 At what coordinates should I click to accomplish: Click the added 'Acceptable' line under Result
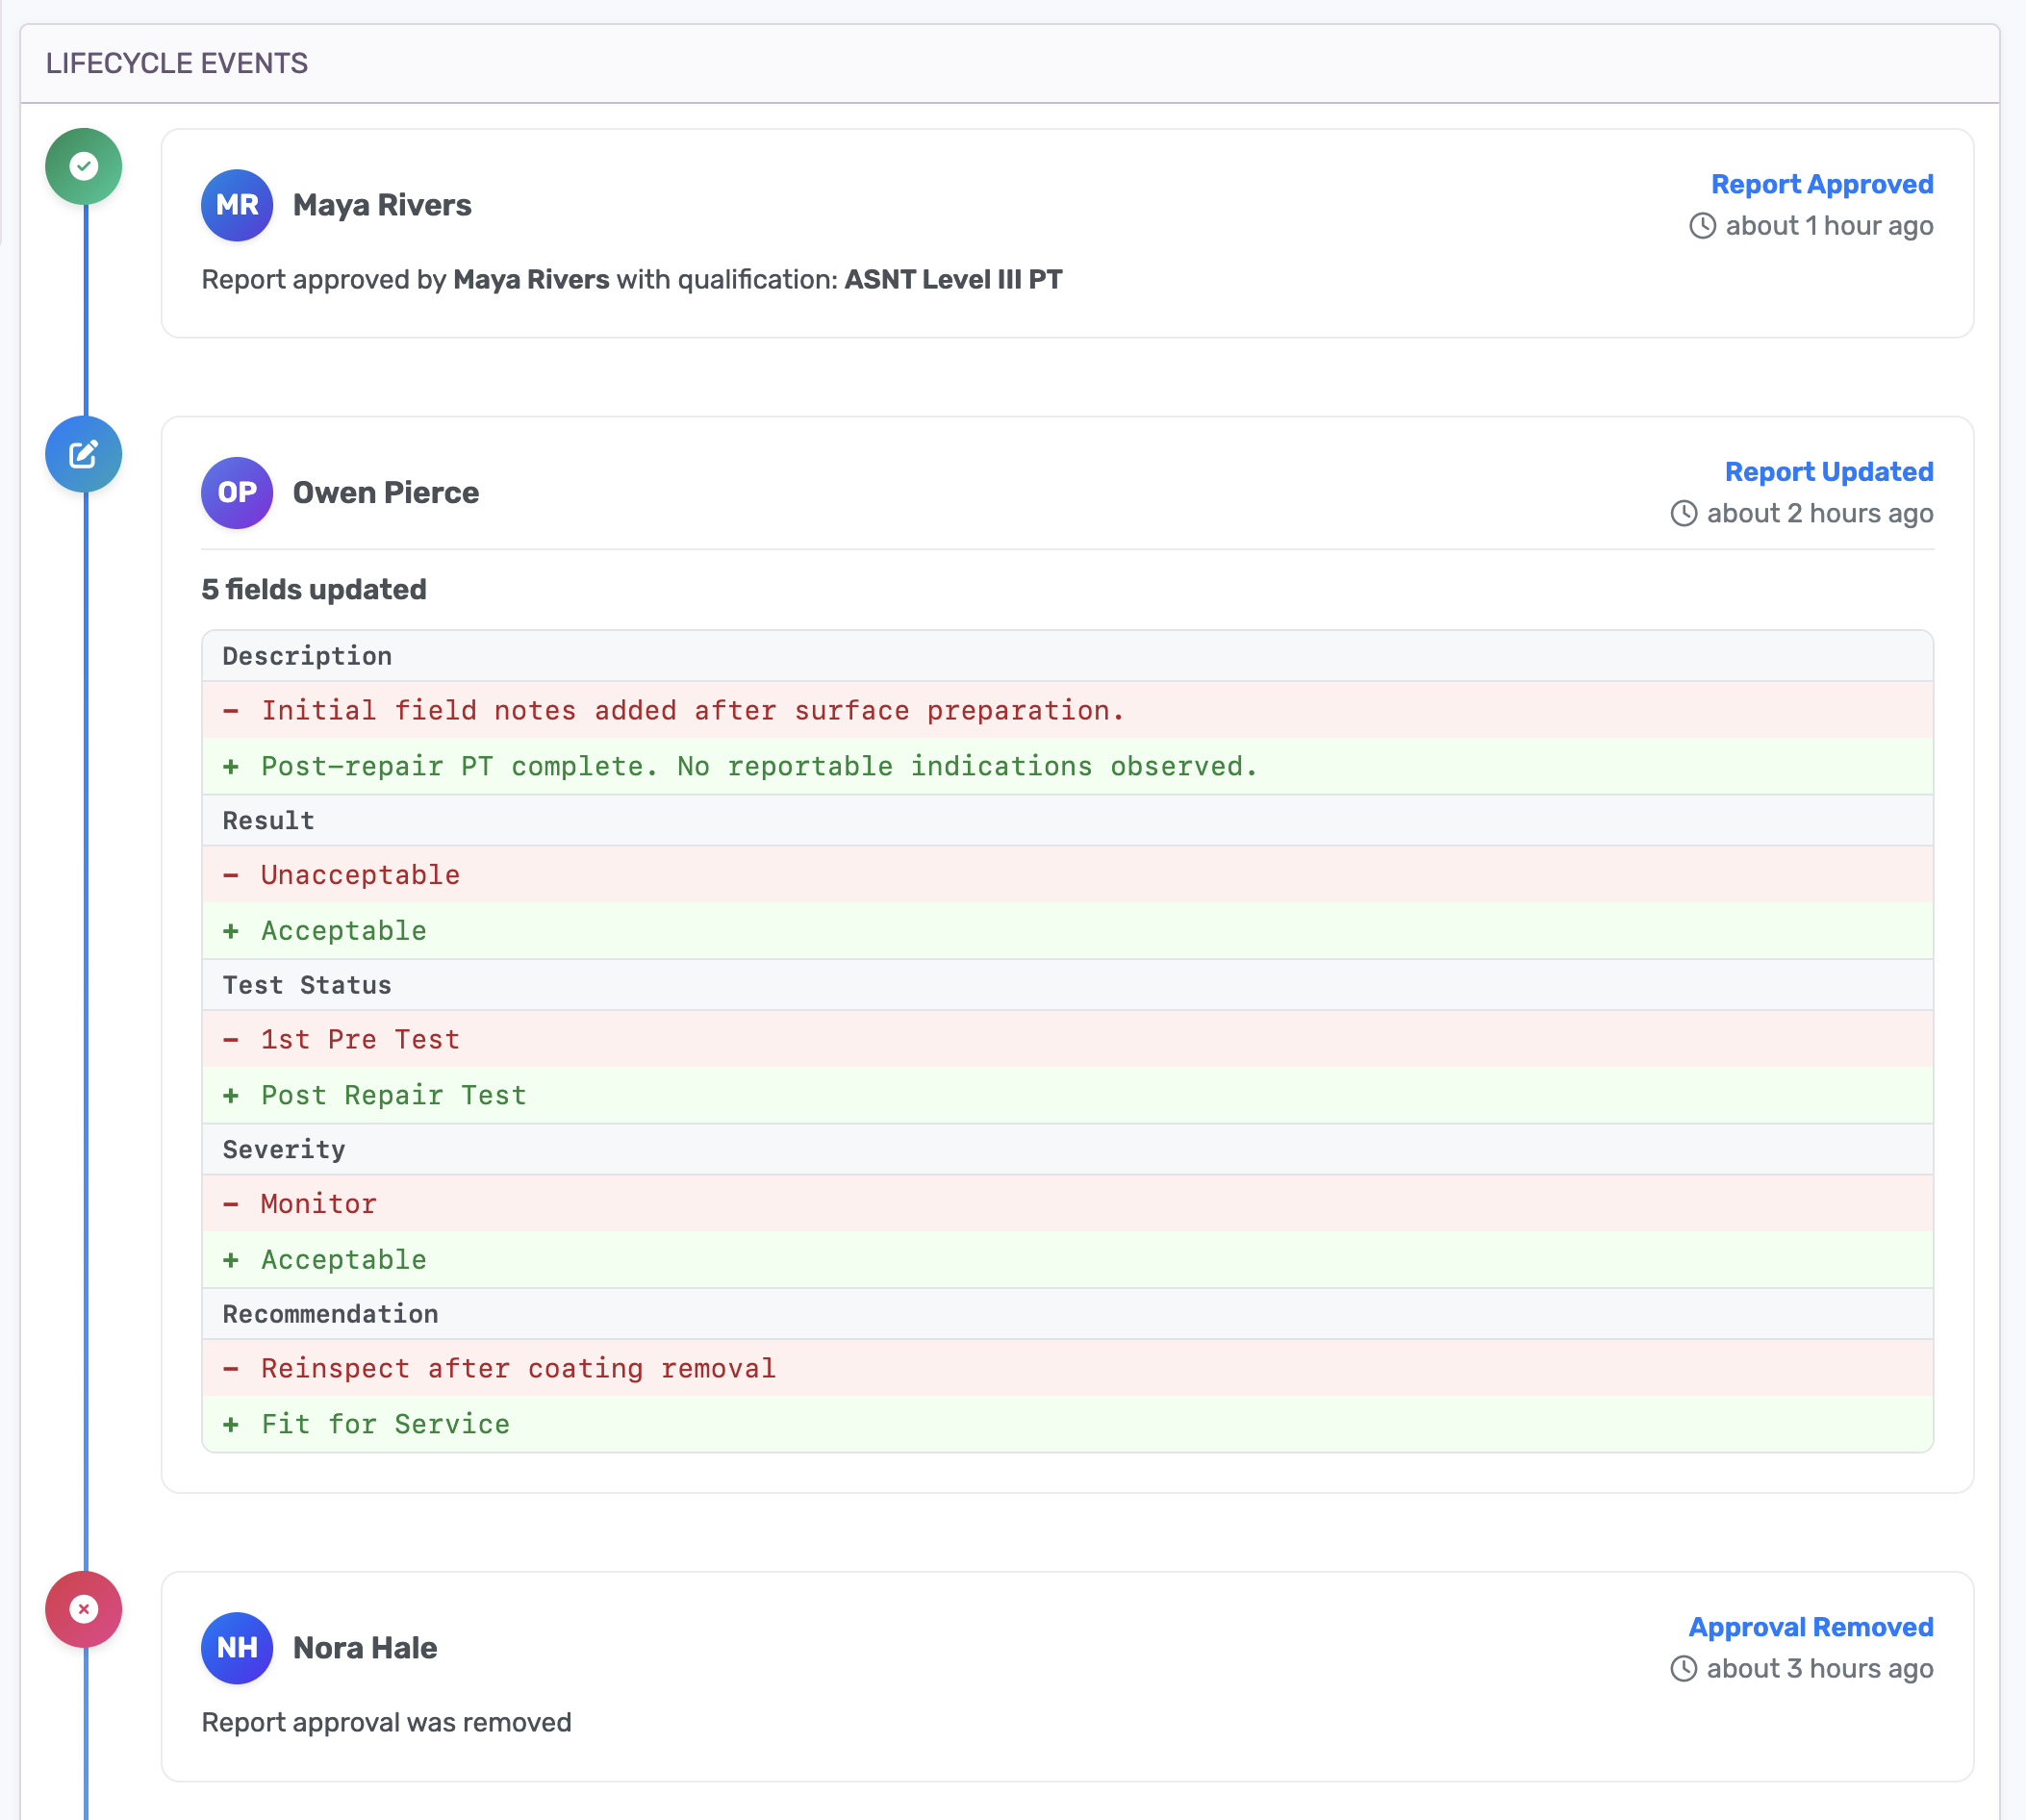(1067, 931)
